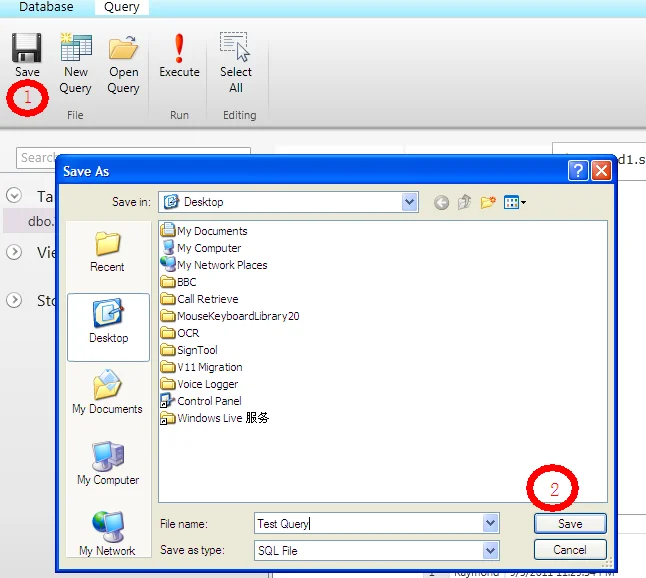Click the Help question mark button
This screenshot has height=578, width=646.
point(578,171)
